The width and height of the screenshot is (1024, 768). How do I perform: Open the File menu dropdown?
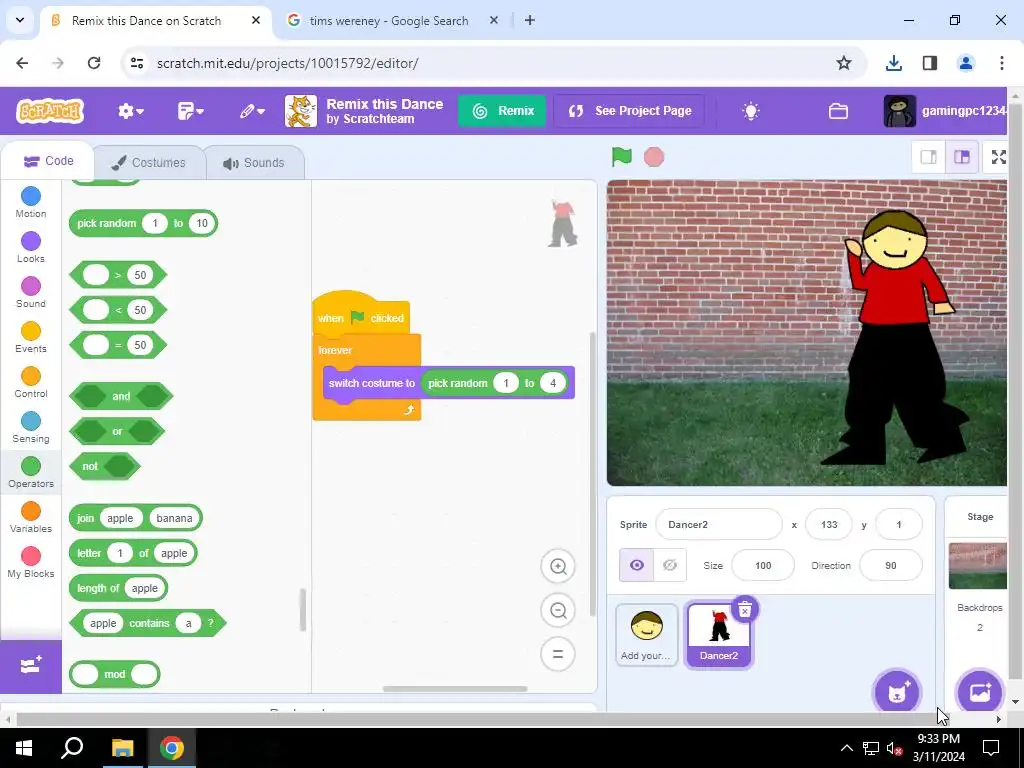[x=190, y=111]
